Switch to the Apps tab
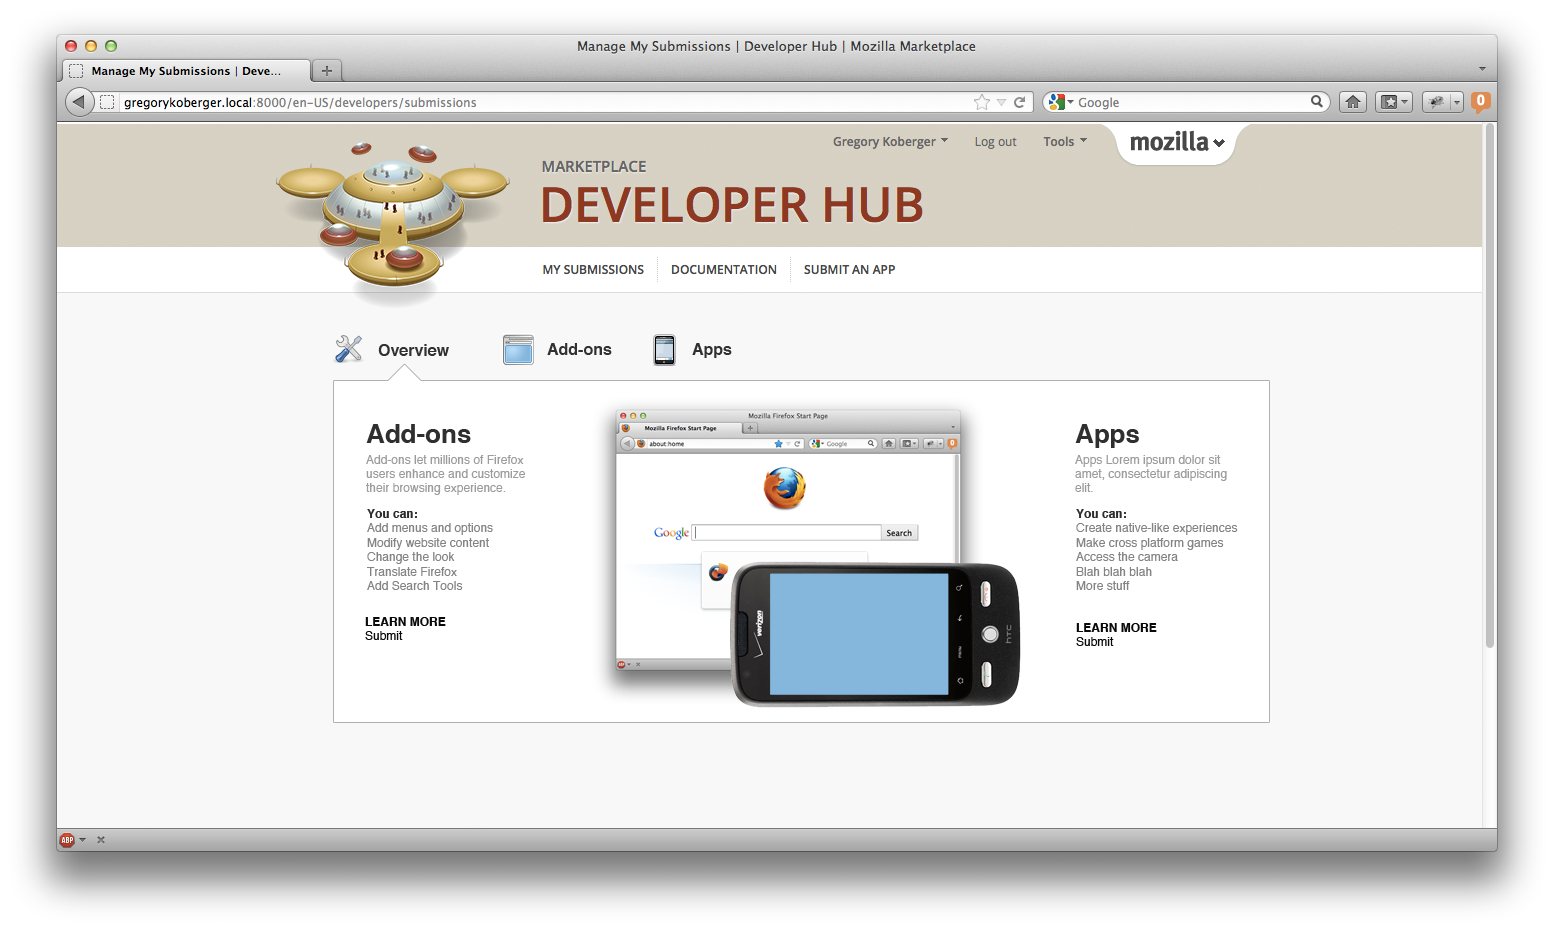 point(692,349)
